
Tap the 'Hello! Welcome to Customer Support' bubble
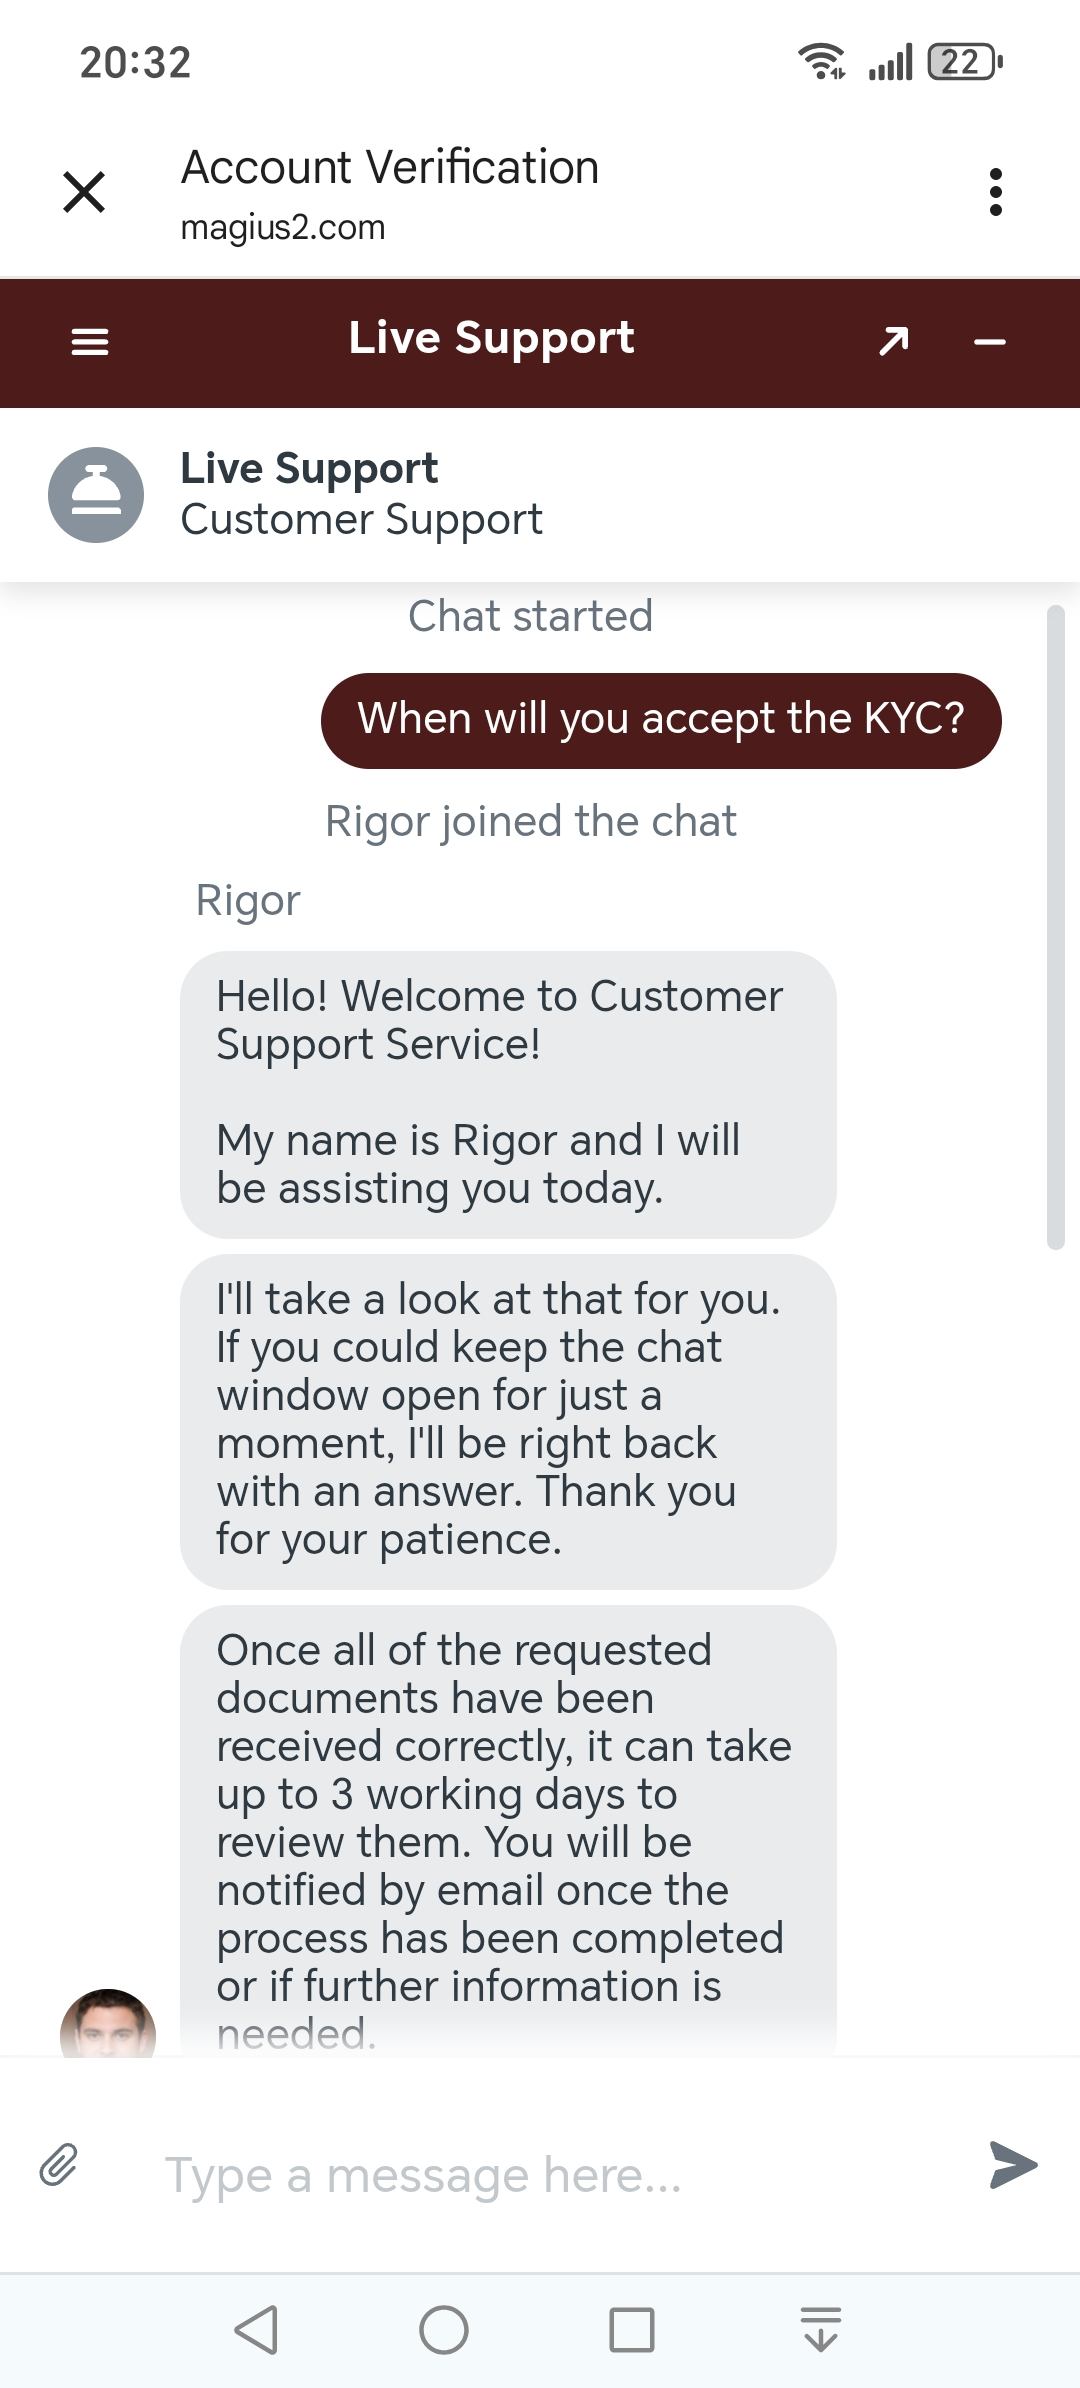click(508, 1093)
